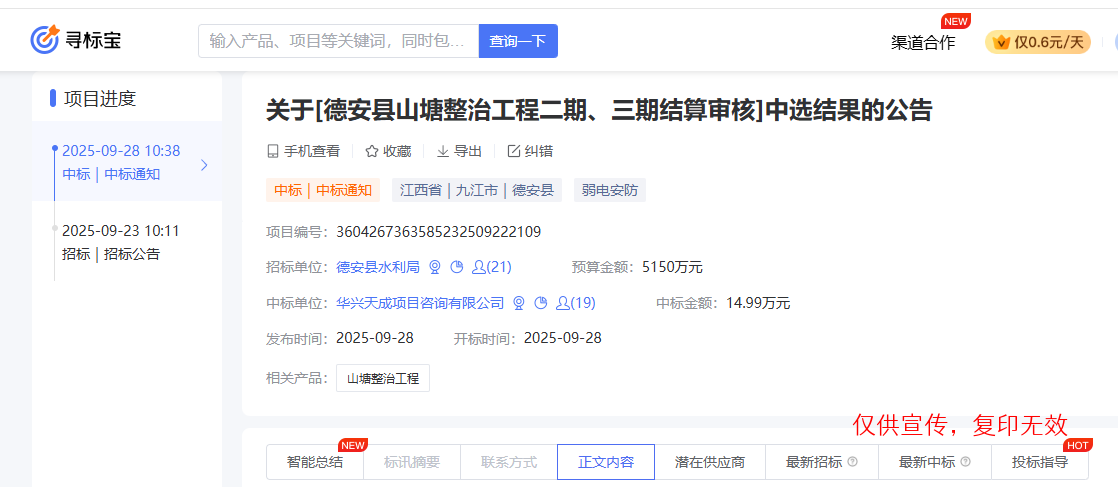
Task: Select the 2025-09-23 招标公告 progress entry
Action: pos(120,242)
